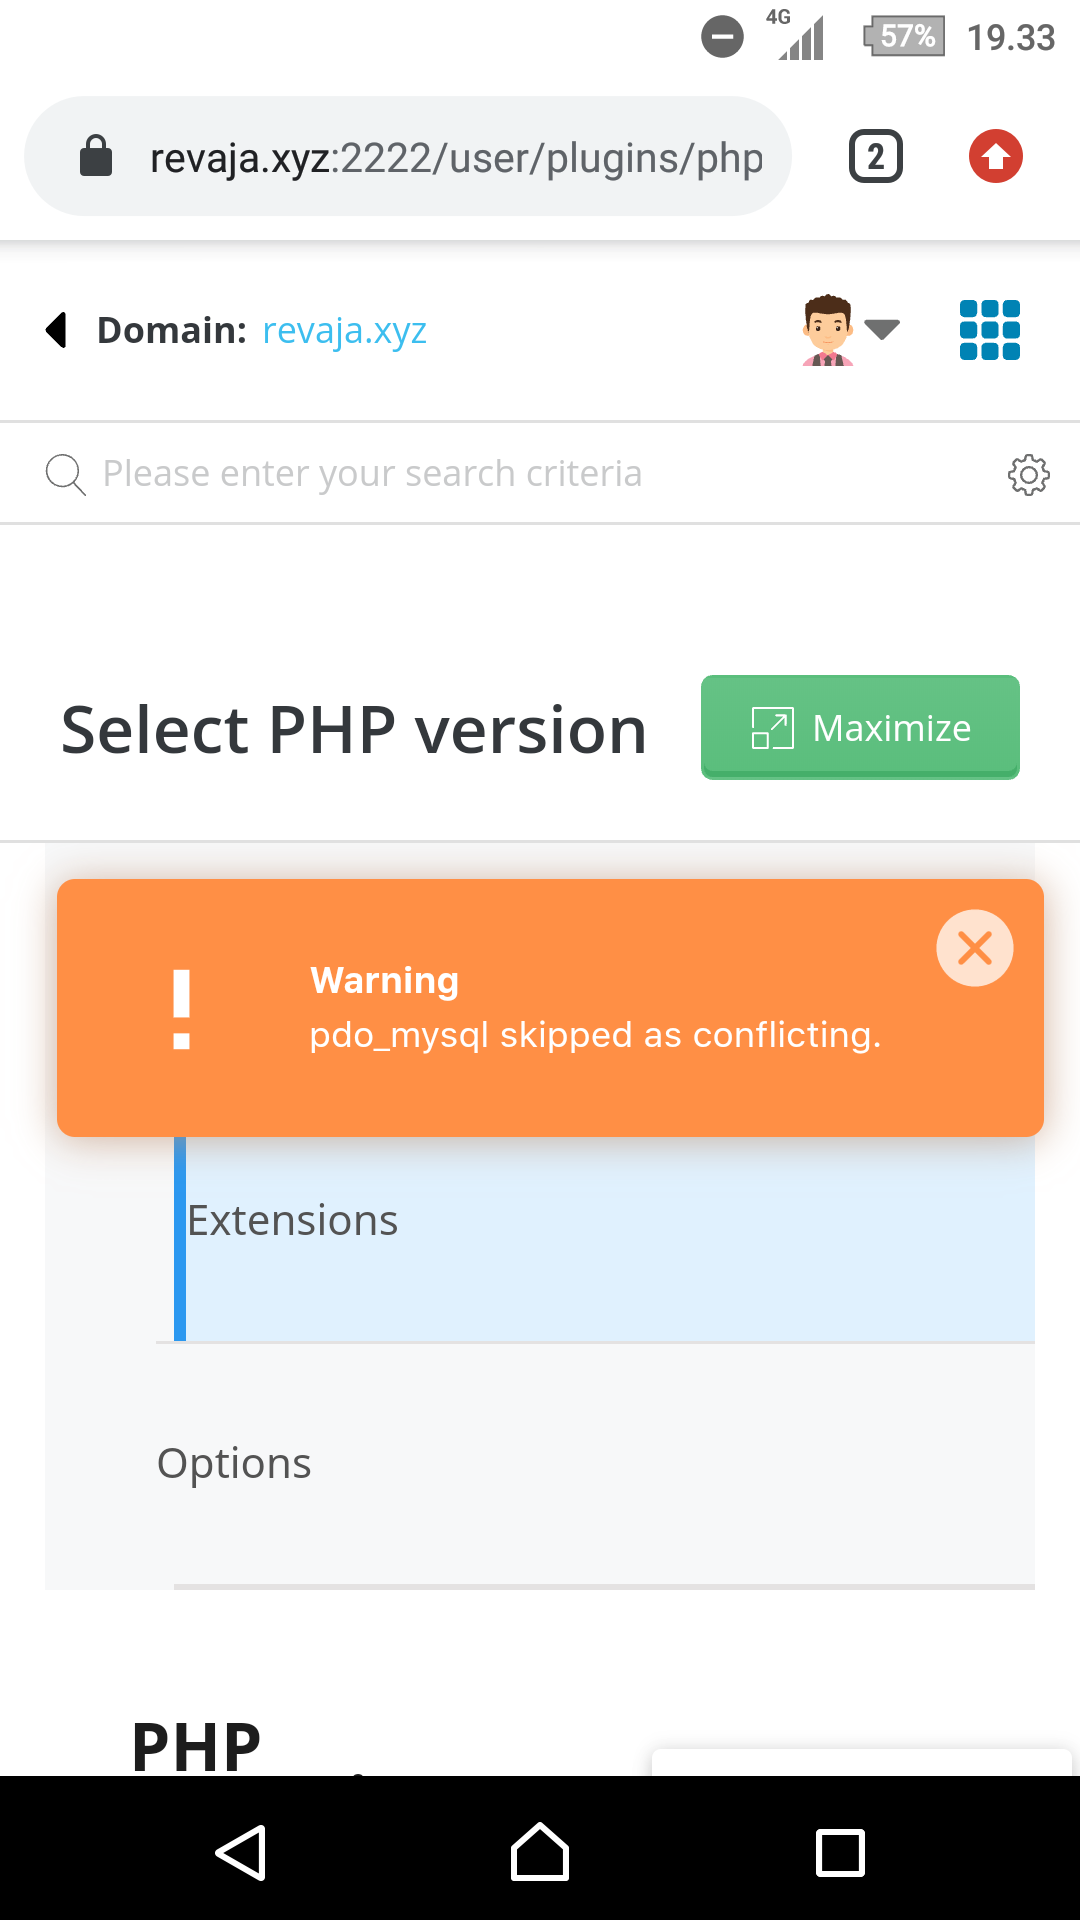Viewport: 1080px width, 1920px height.
Task: Tap the red browser update arrow icon
Action: 995,157
